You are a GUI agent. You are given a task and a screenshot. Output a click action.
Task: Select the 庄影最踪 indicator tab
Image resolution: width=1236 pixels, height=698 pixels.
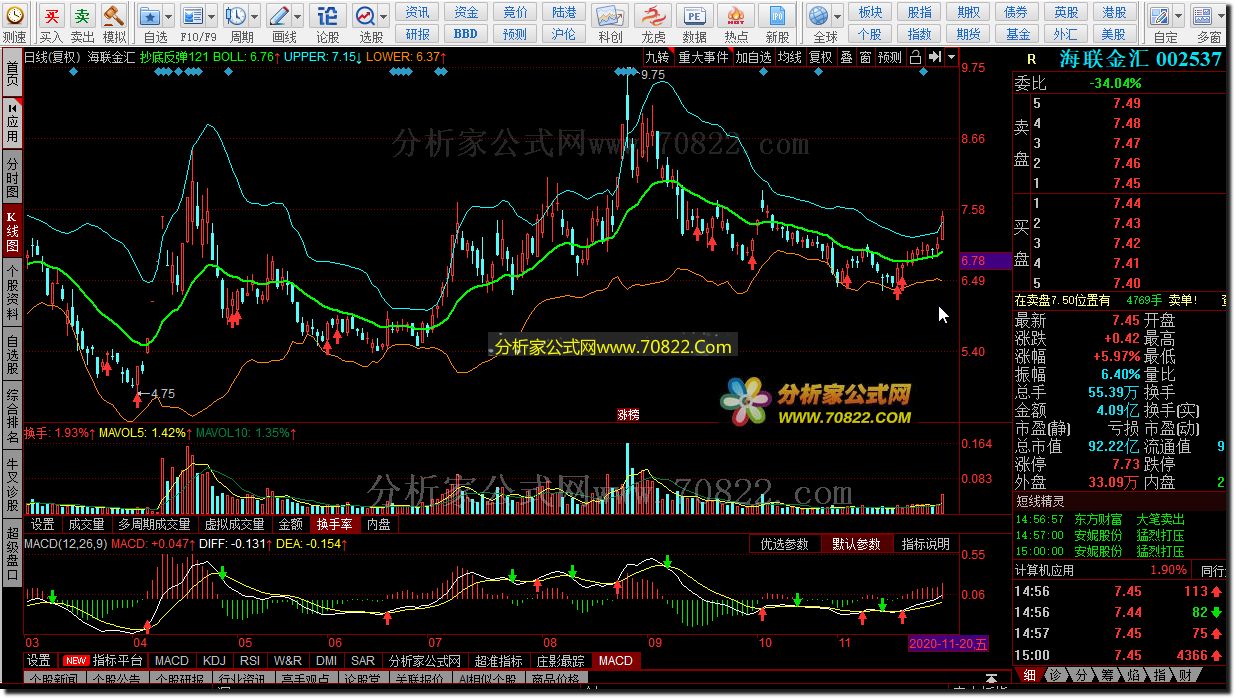click(560, 661)
